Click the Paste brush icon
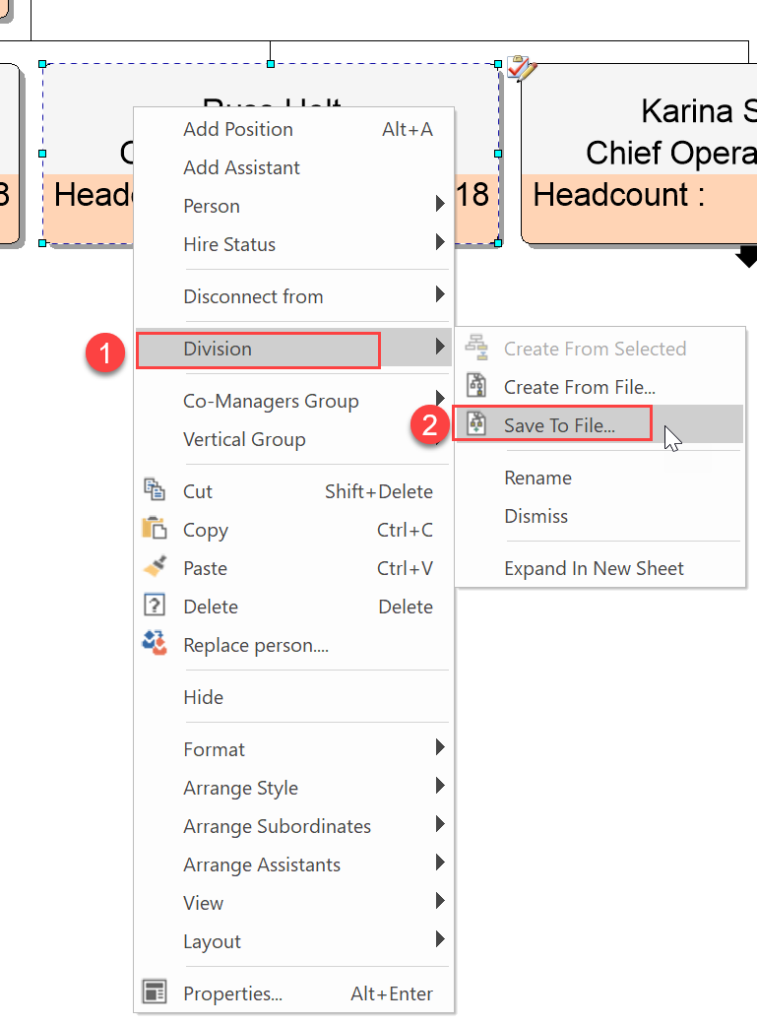Image resolution: width=757 pixels, height=1024 pixels. tap(155, 566)
